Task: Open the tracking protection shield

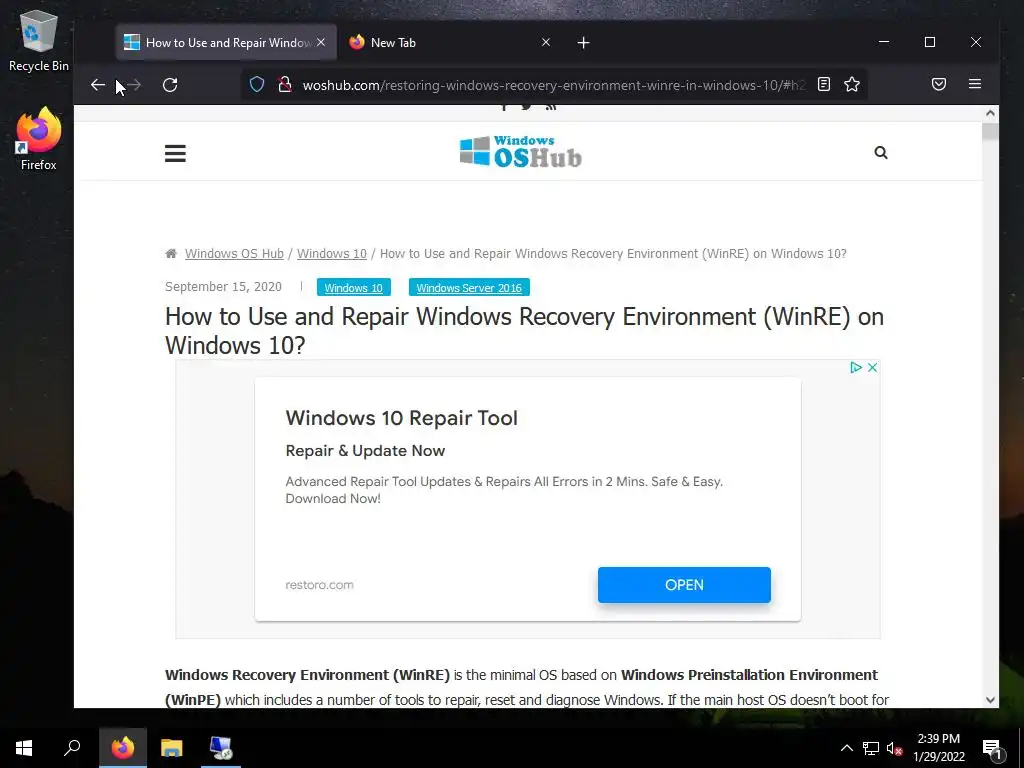Action: click(x=257, y=84)
